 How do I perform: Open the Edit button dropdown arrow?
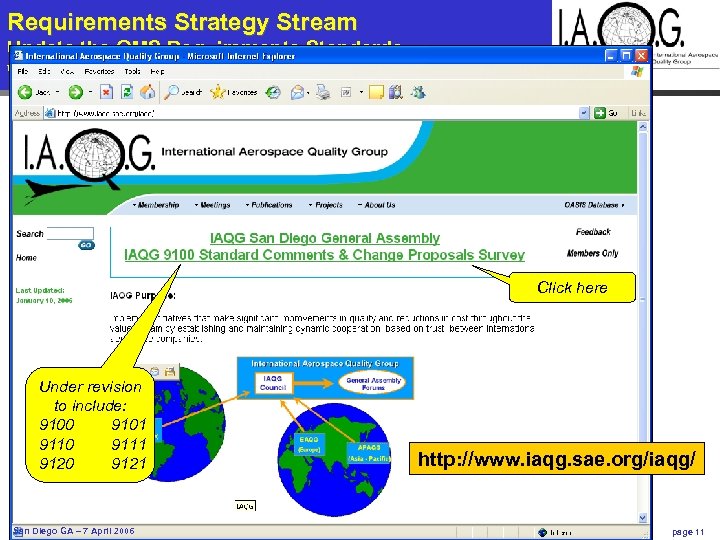[361, 92]
